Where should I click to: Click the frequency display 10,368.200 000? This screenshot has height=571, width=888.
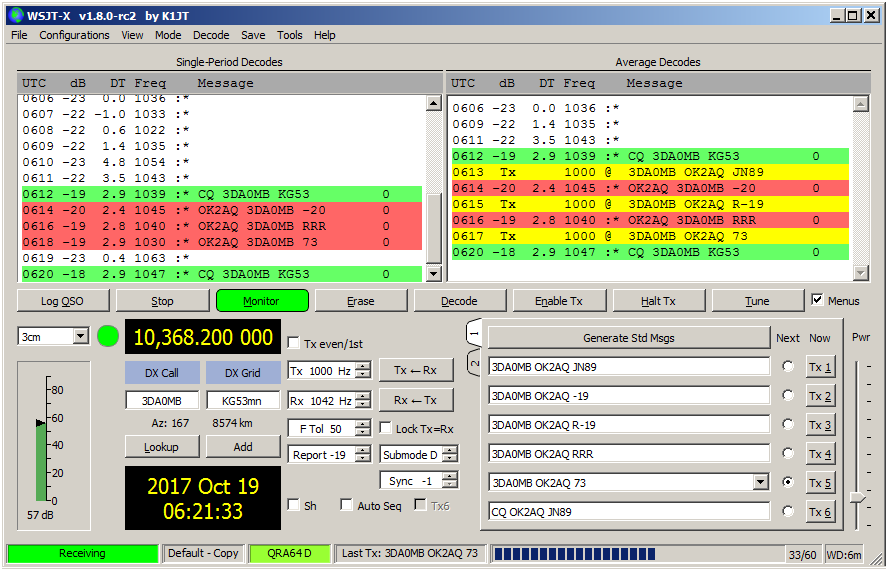203,337
